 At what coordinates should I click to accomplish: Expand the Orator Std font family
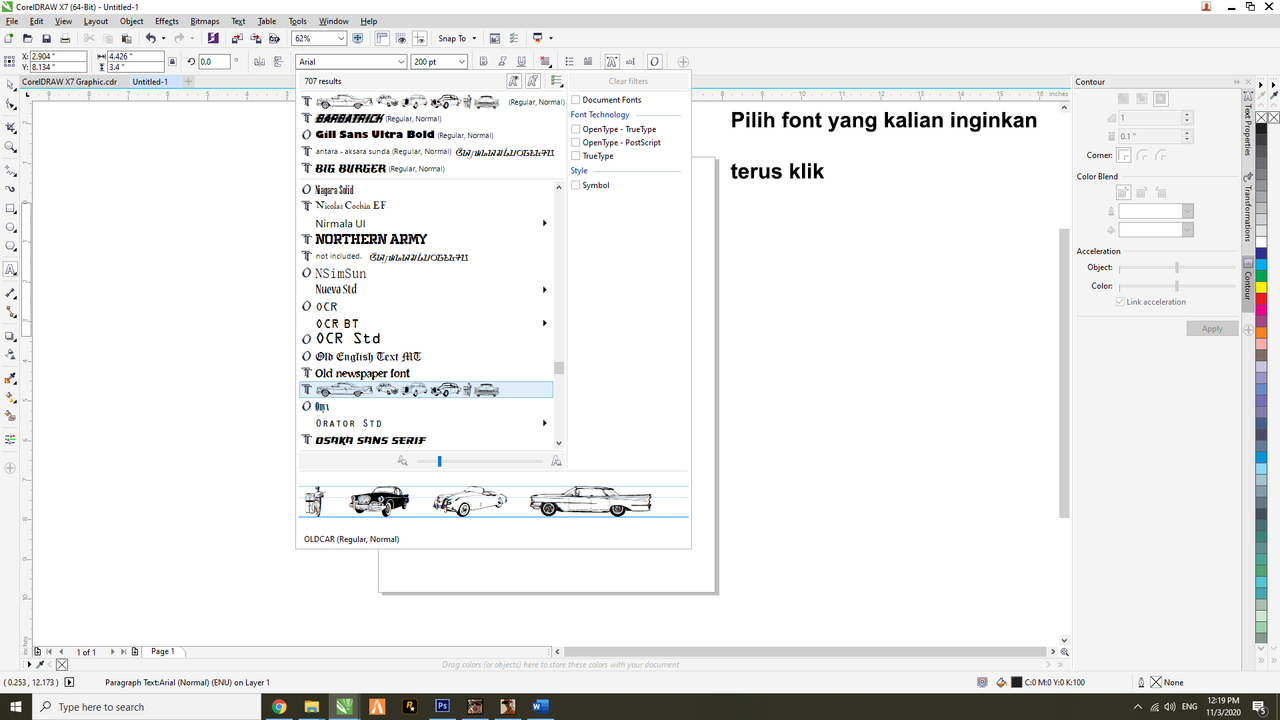[545, 424]
